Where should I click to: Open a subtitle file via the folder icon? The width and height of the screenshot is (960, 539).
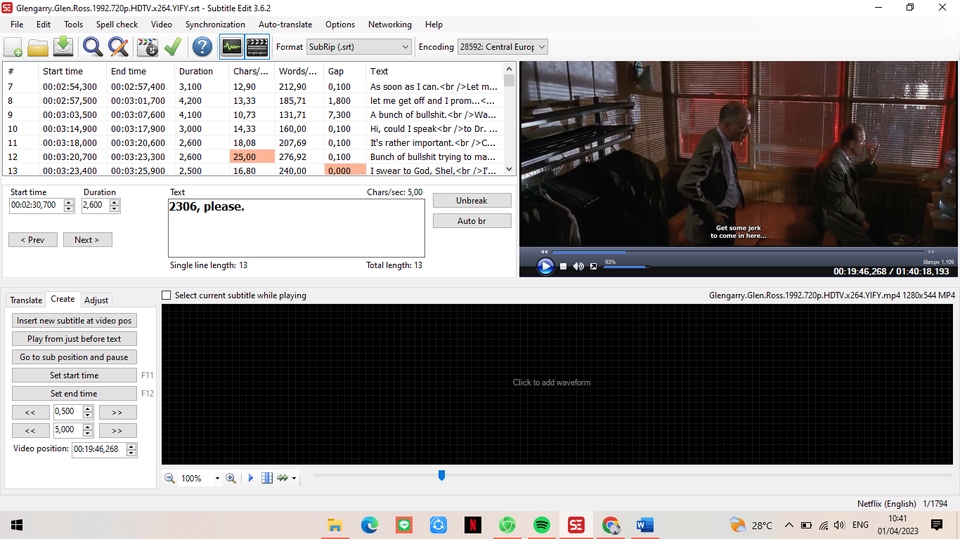(x=38, y=47)
